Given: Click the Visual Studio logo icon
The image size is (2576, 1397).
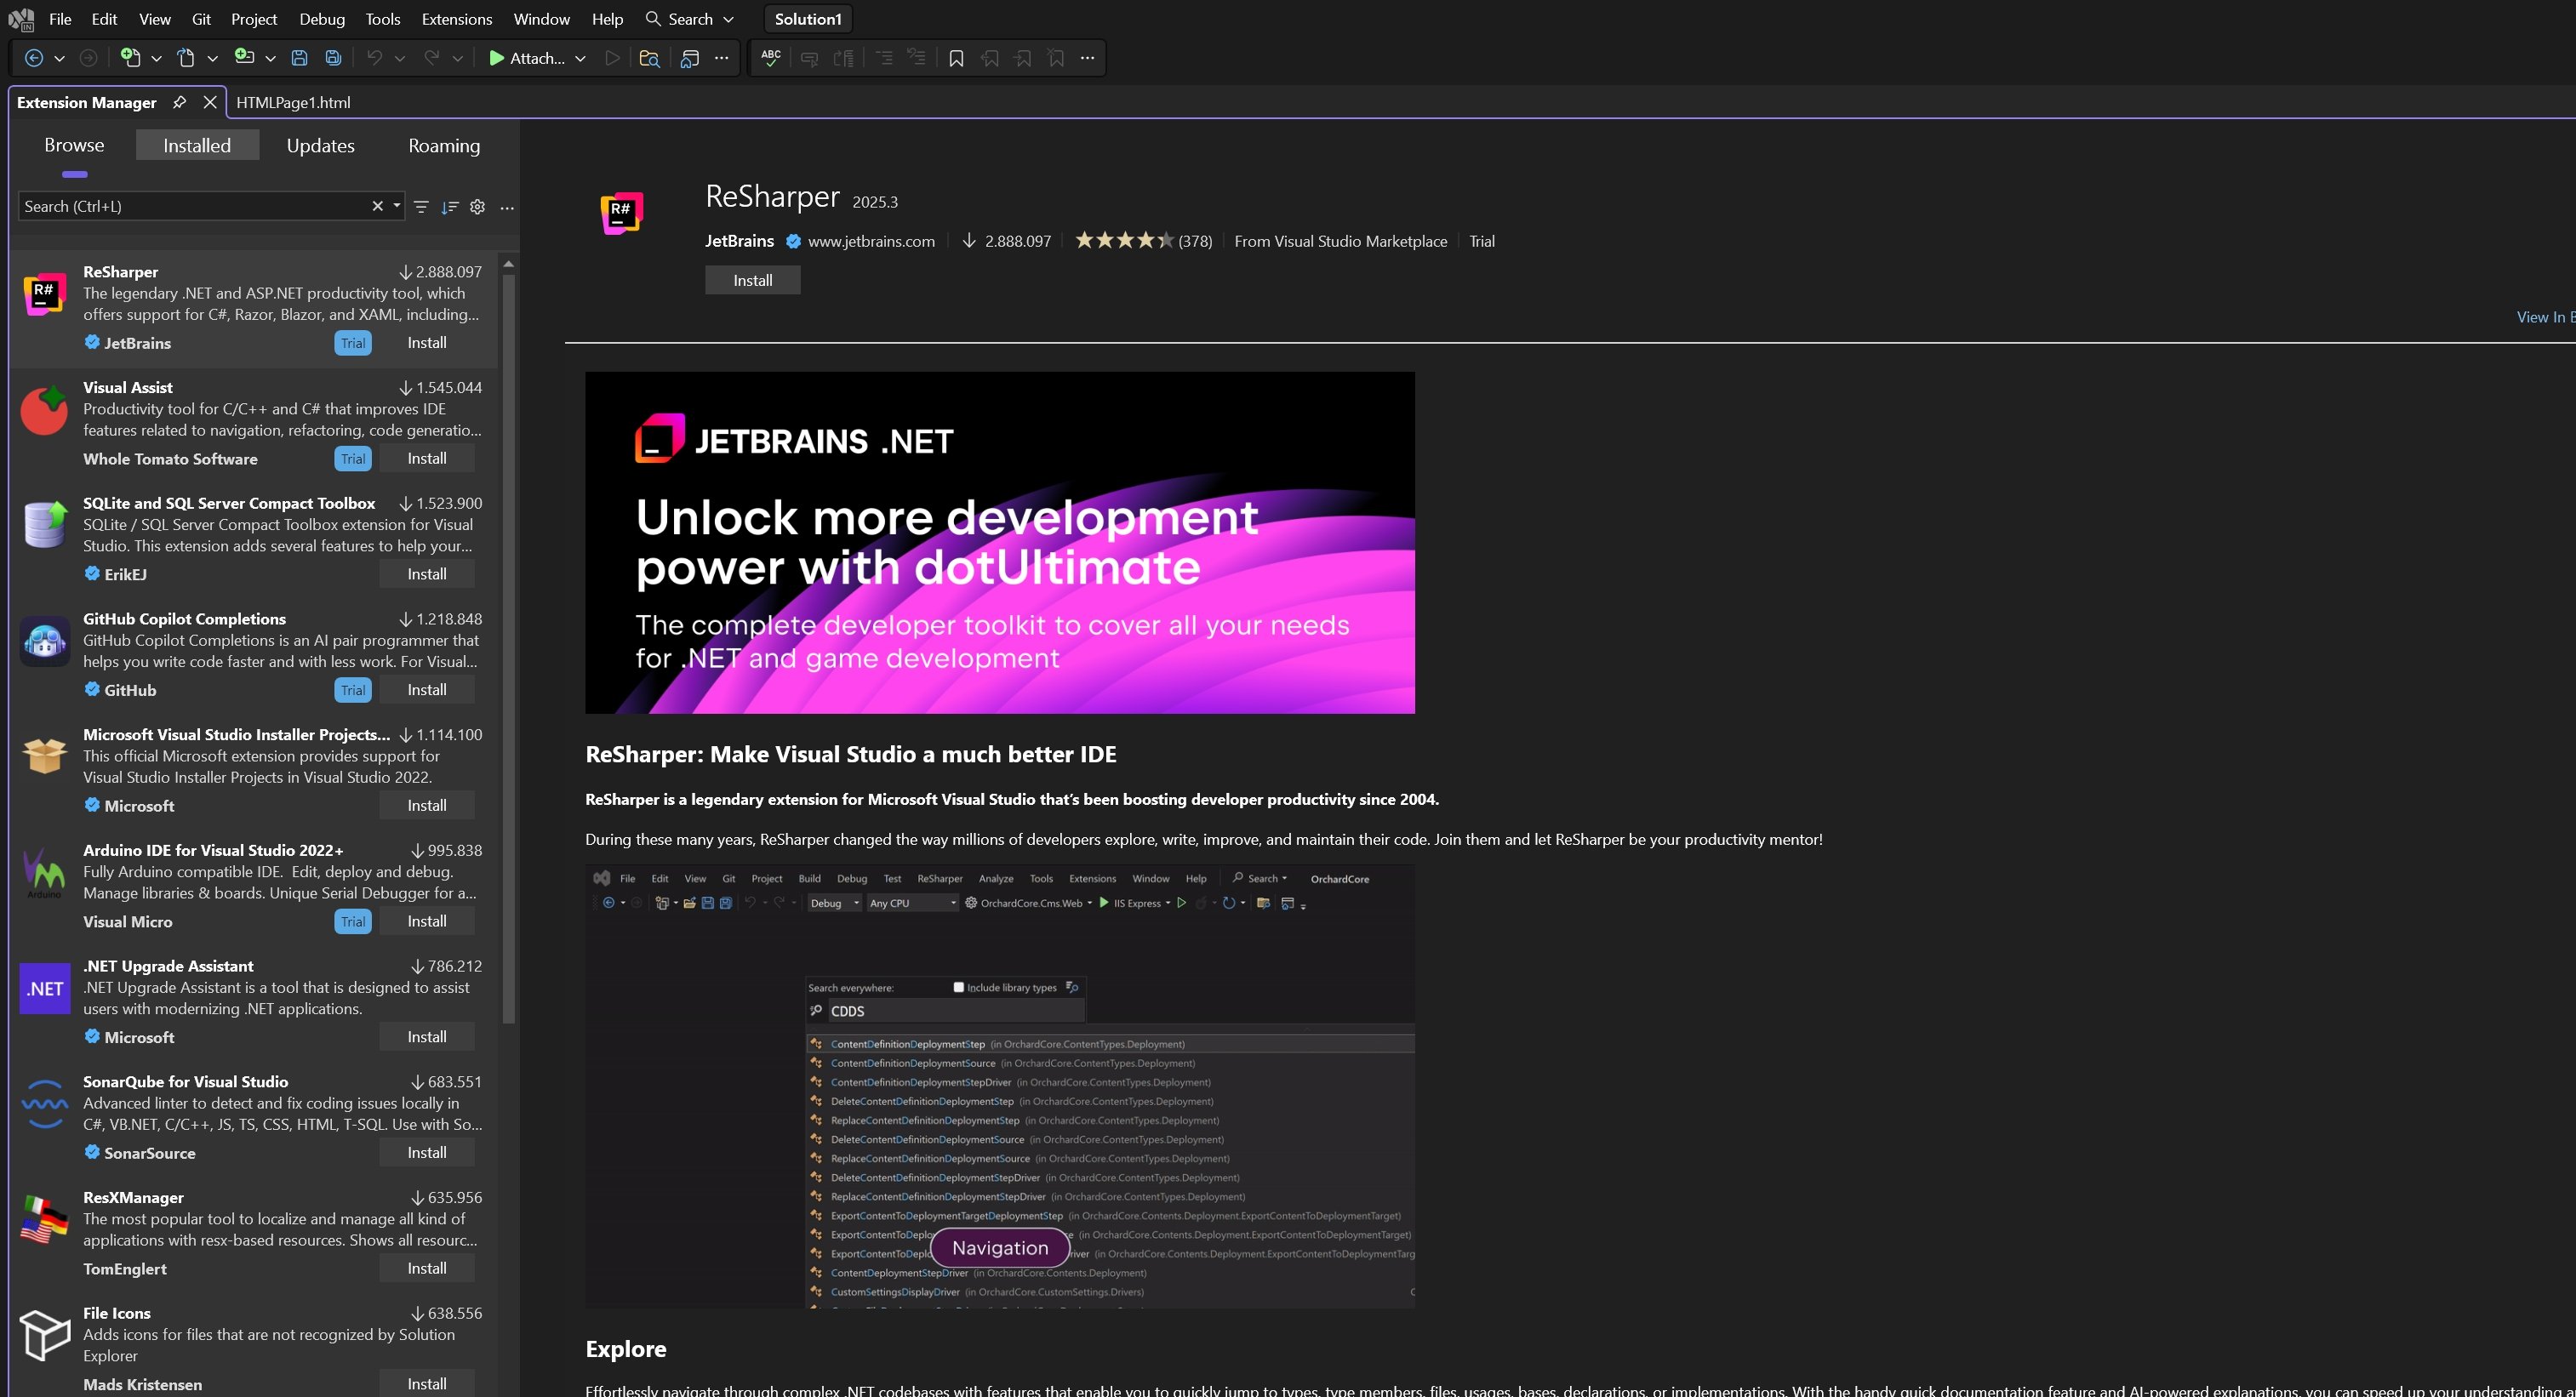Looking at the screenshot, I should click(21, 19).
